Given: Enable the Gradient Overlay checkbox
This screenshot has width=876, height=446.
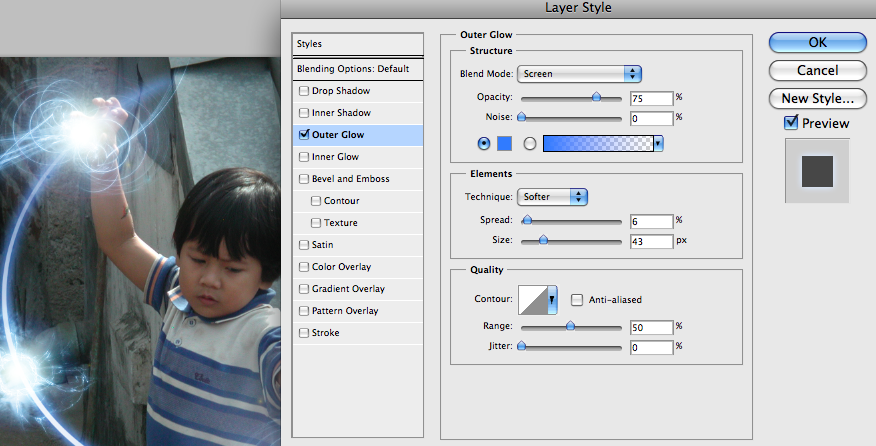Looking at the screenshot, I should coord(304,289).
